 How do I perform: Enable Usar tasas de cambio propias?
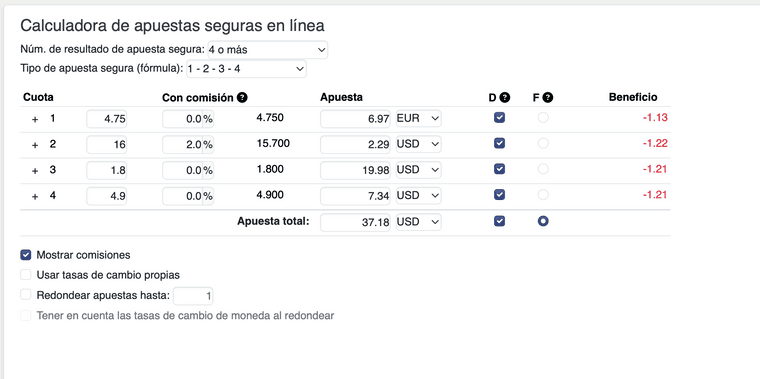[x=26, y=275]
